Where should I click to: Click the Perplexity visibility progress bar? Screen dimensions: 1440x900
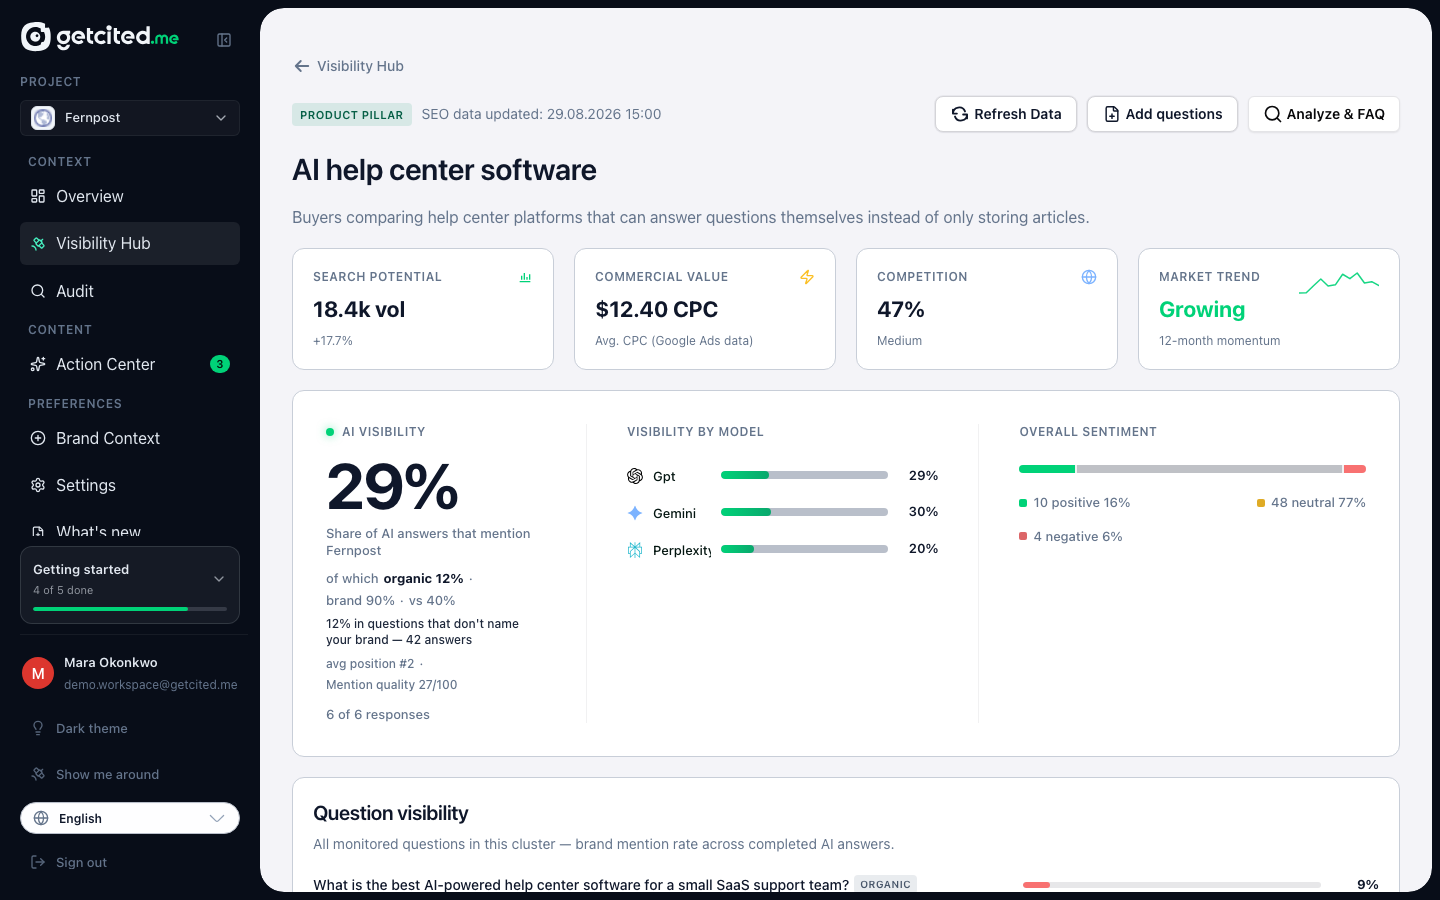[x=804, y=549]
